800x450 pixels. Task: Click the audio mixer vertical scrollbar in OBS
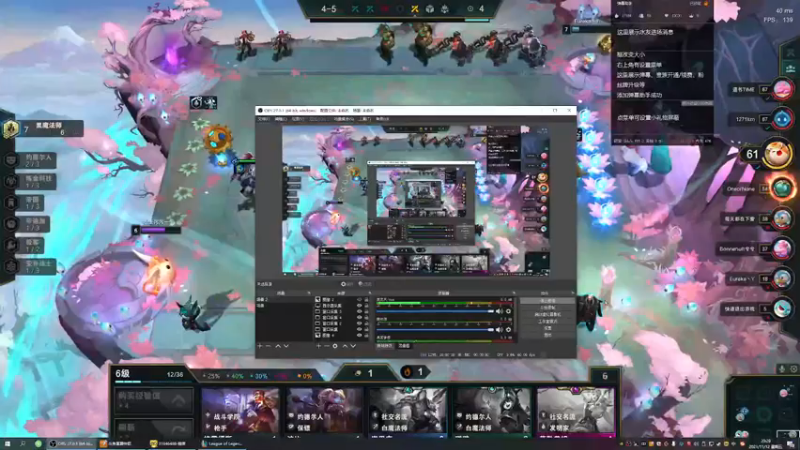click(515, 315)
